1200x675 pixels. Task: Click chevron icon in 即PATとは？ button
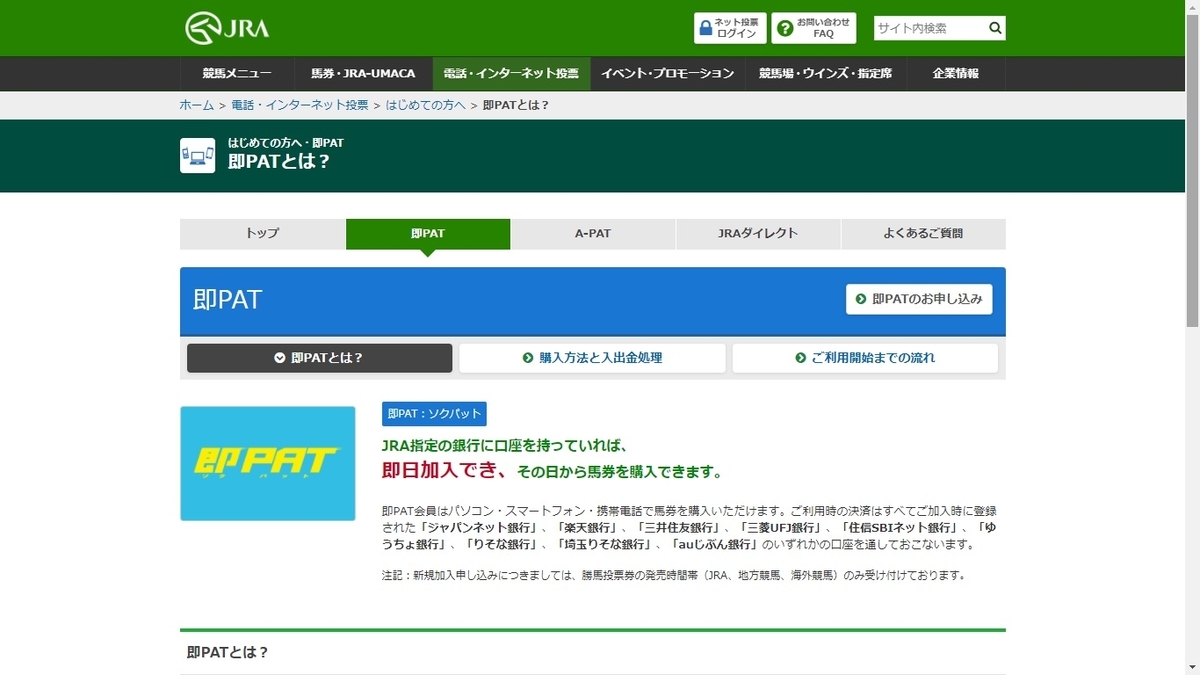pos(280,358)
